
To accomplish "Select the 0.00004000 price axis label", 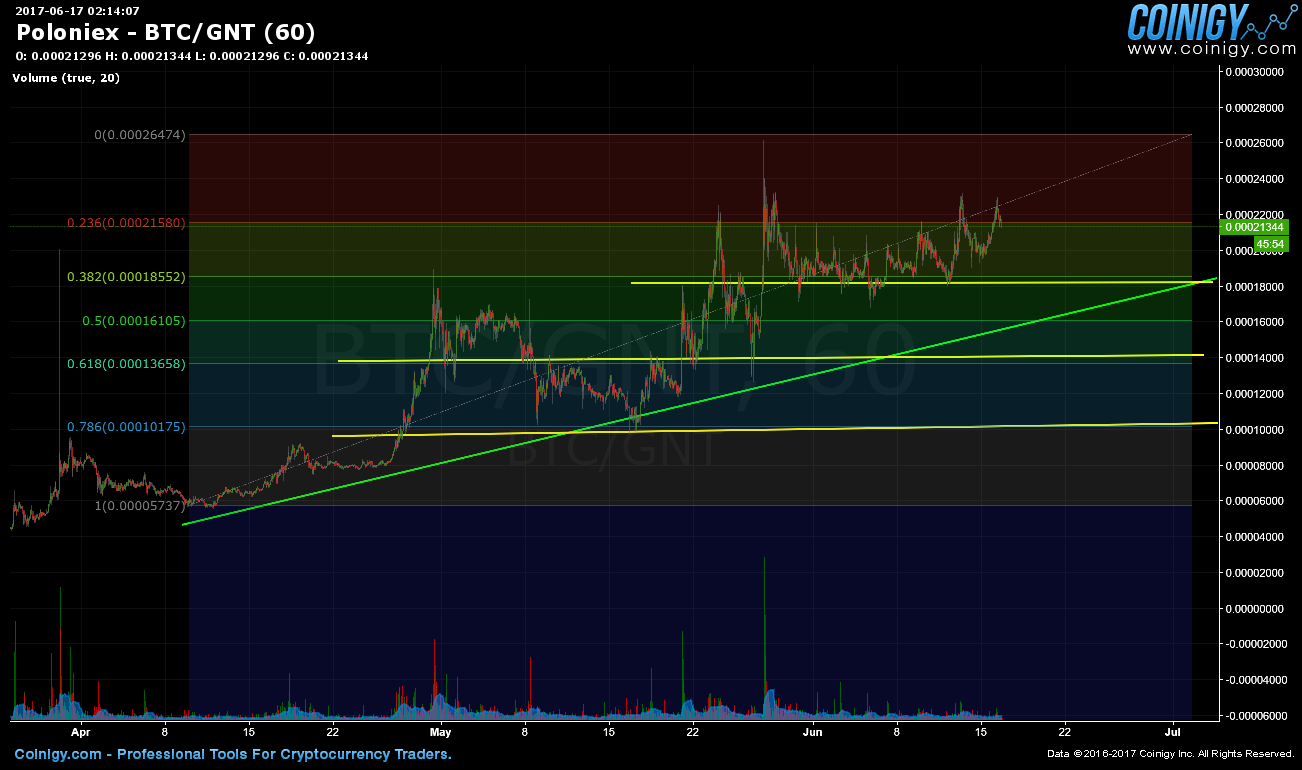I will tap(1256, 537).
